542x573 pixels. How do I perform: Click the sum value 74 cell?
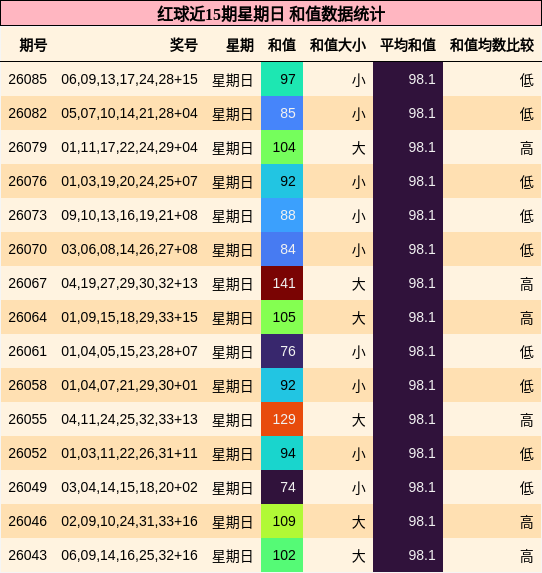(x=282, y=487)
